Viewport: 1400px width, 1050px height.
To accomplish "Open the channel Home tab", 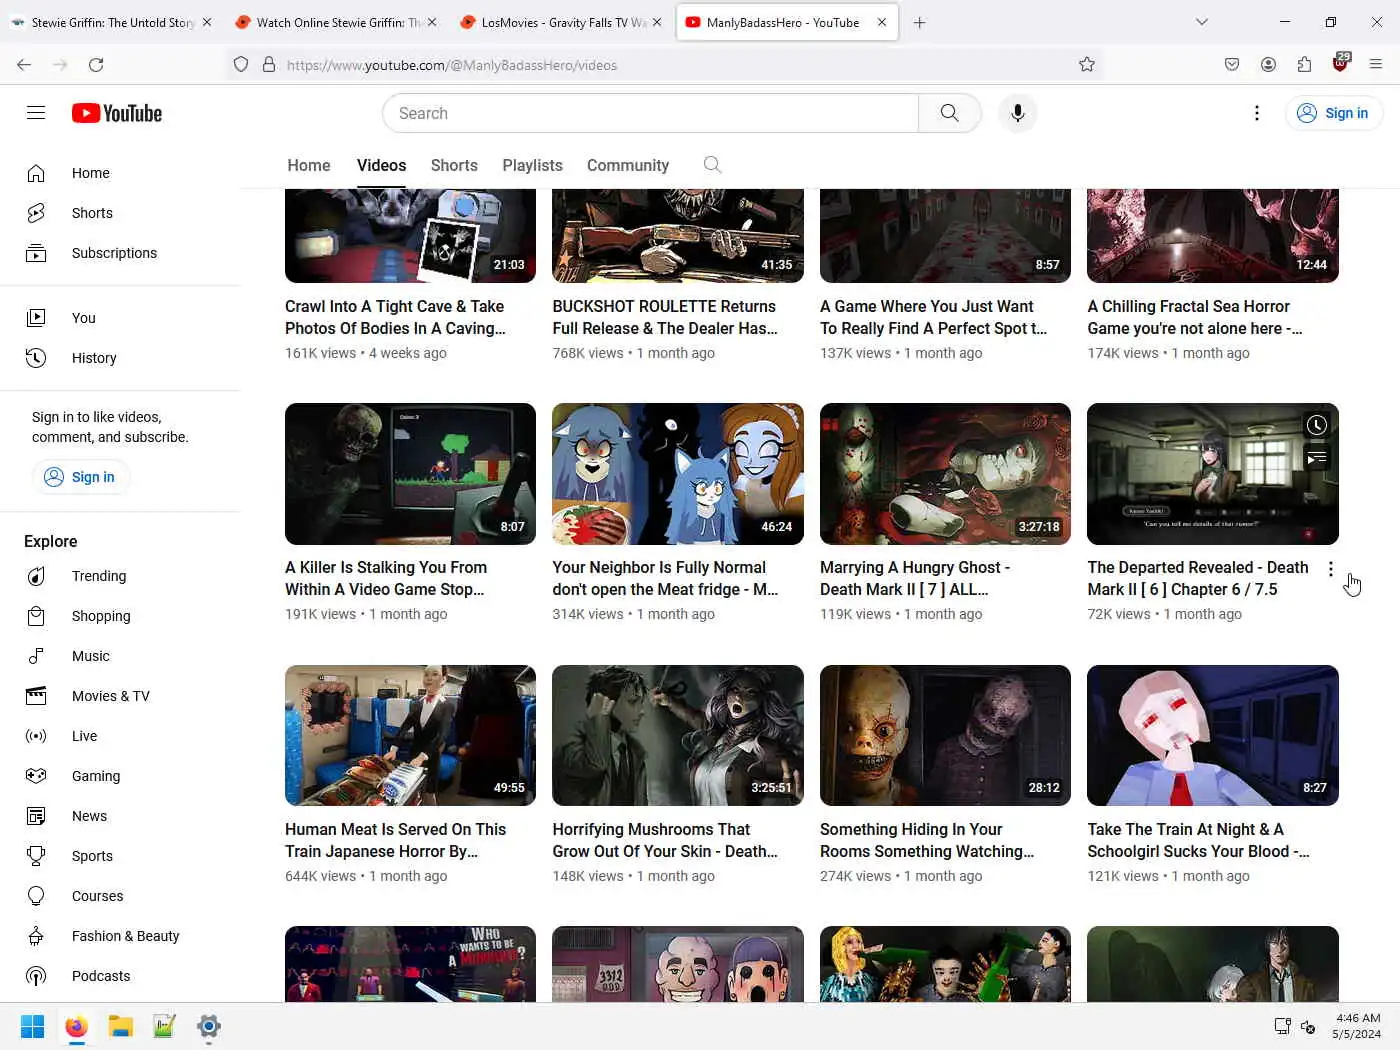I will 309,165.
